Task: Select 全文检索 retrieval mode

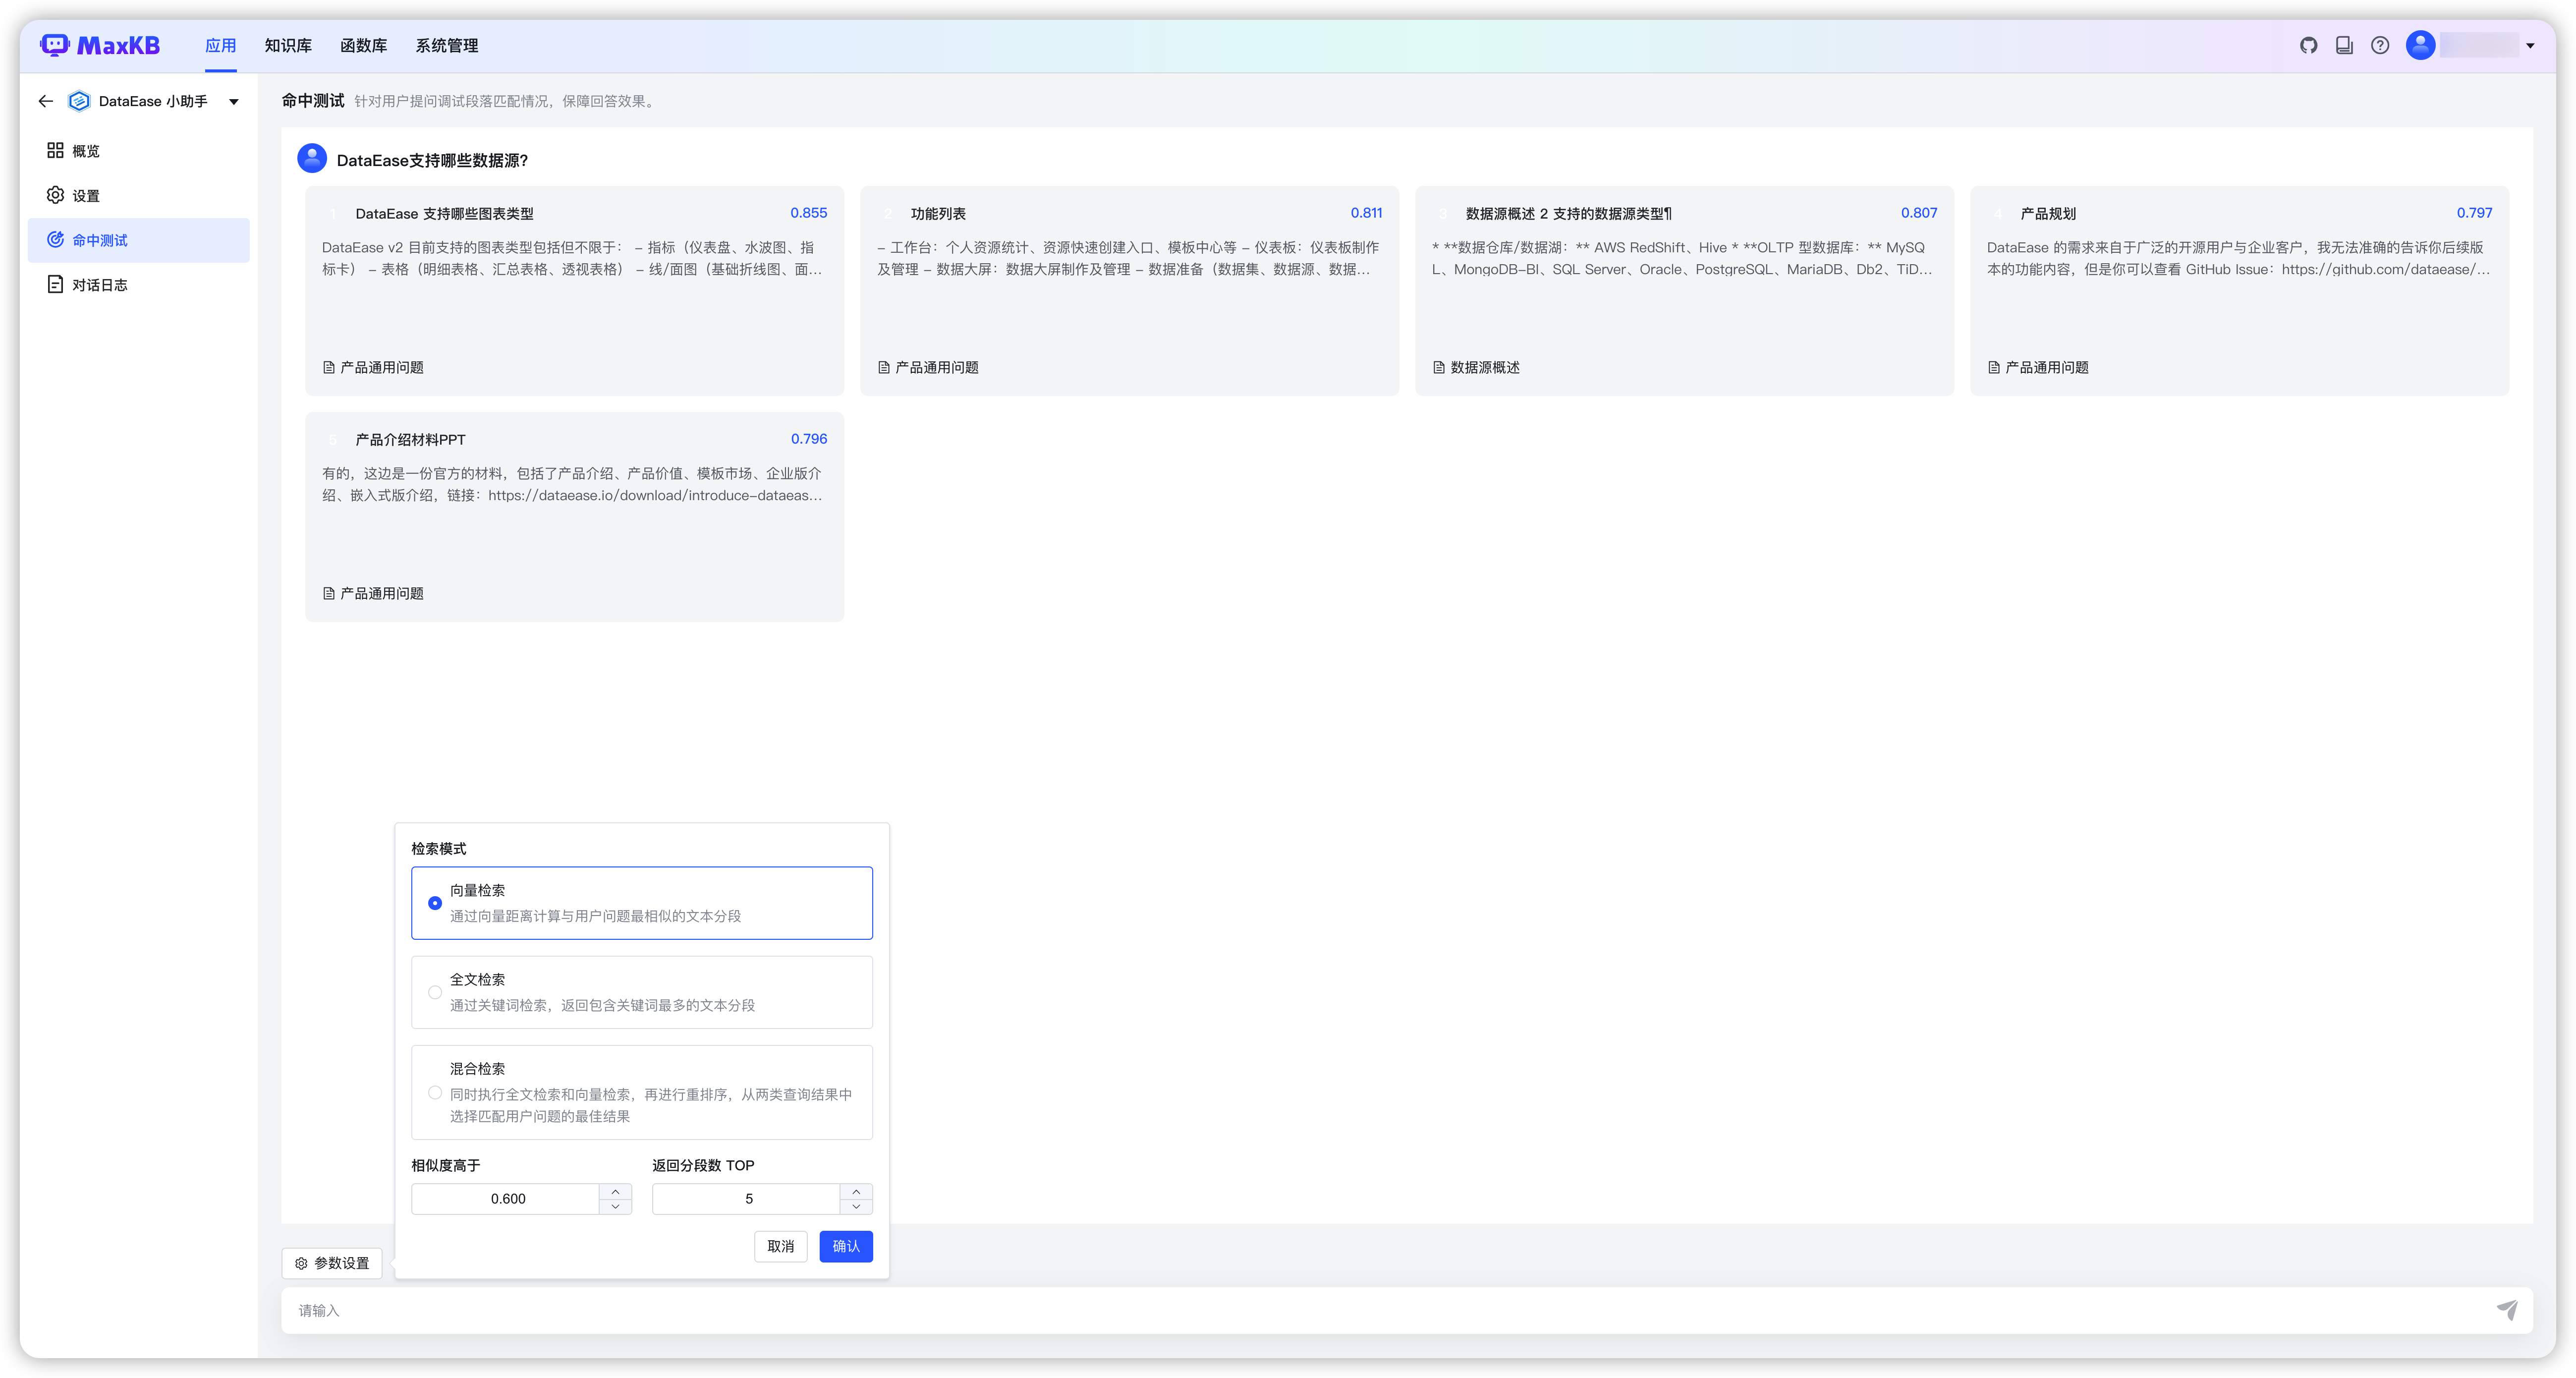Action: click(435, 992)
